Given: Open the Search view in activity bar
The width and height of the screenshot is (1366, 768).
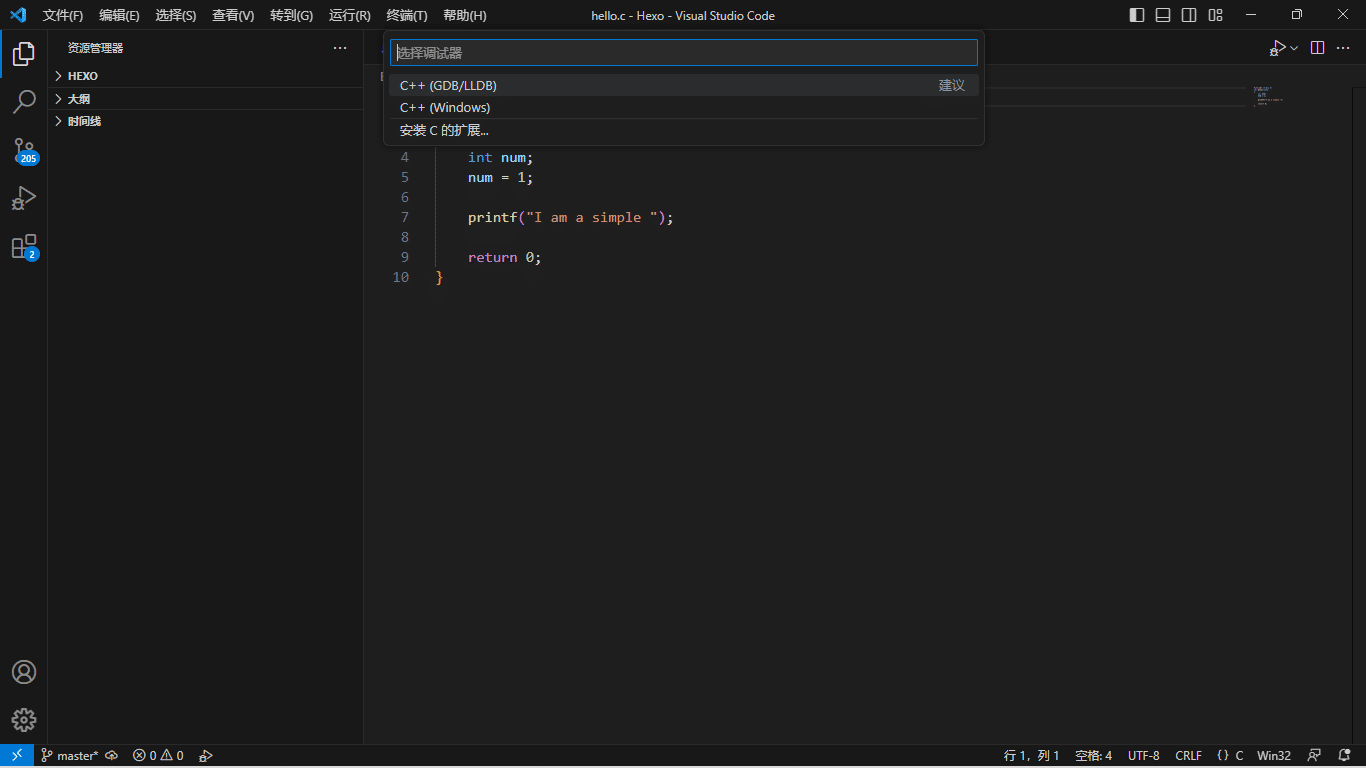Looking at the screenshot, I should click(24, 102).
